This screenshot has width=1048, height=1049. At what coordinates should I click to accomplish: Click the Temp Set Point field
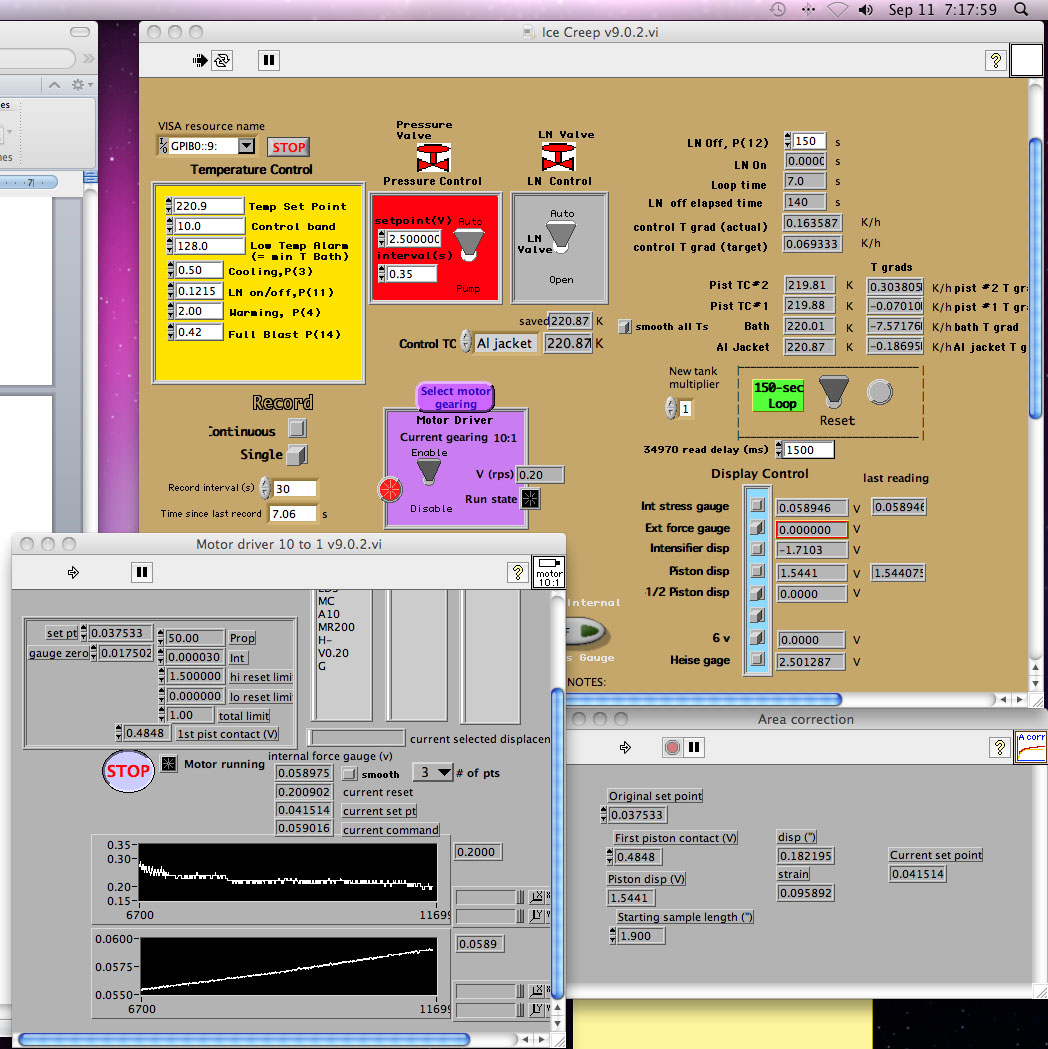click(208, 206)
